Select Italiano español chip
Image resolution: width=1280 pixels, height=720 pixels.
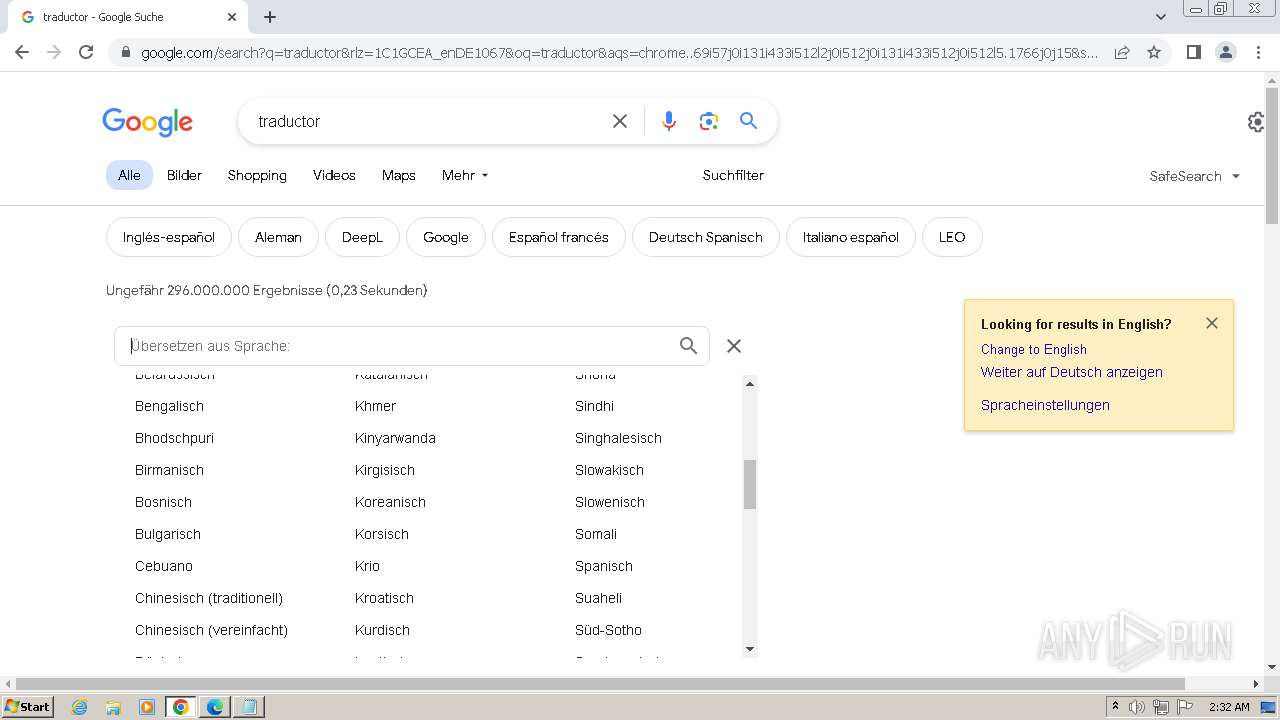[x=851, y=237]
